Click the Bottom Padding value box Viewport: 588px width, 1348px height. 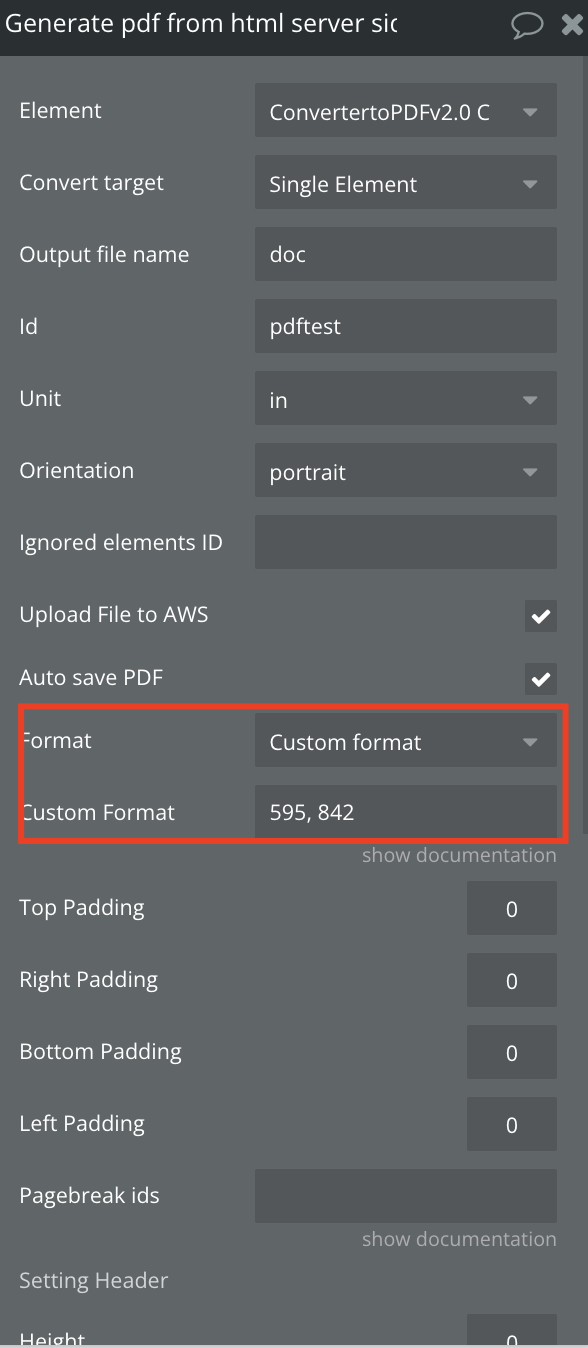tap(512, 1052)
